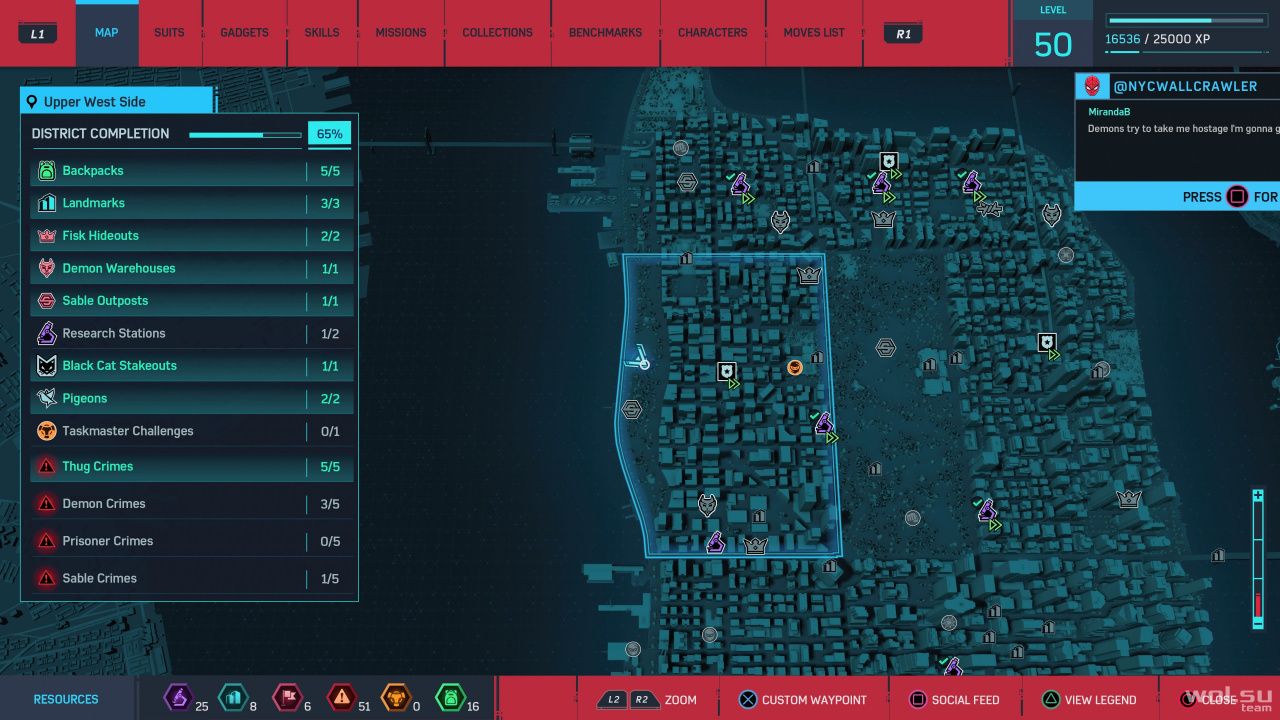Select the red crime token in Resources bar
The width and height of the screenshot is (1280, 720).
342,697
